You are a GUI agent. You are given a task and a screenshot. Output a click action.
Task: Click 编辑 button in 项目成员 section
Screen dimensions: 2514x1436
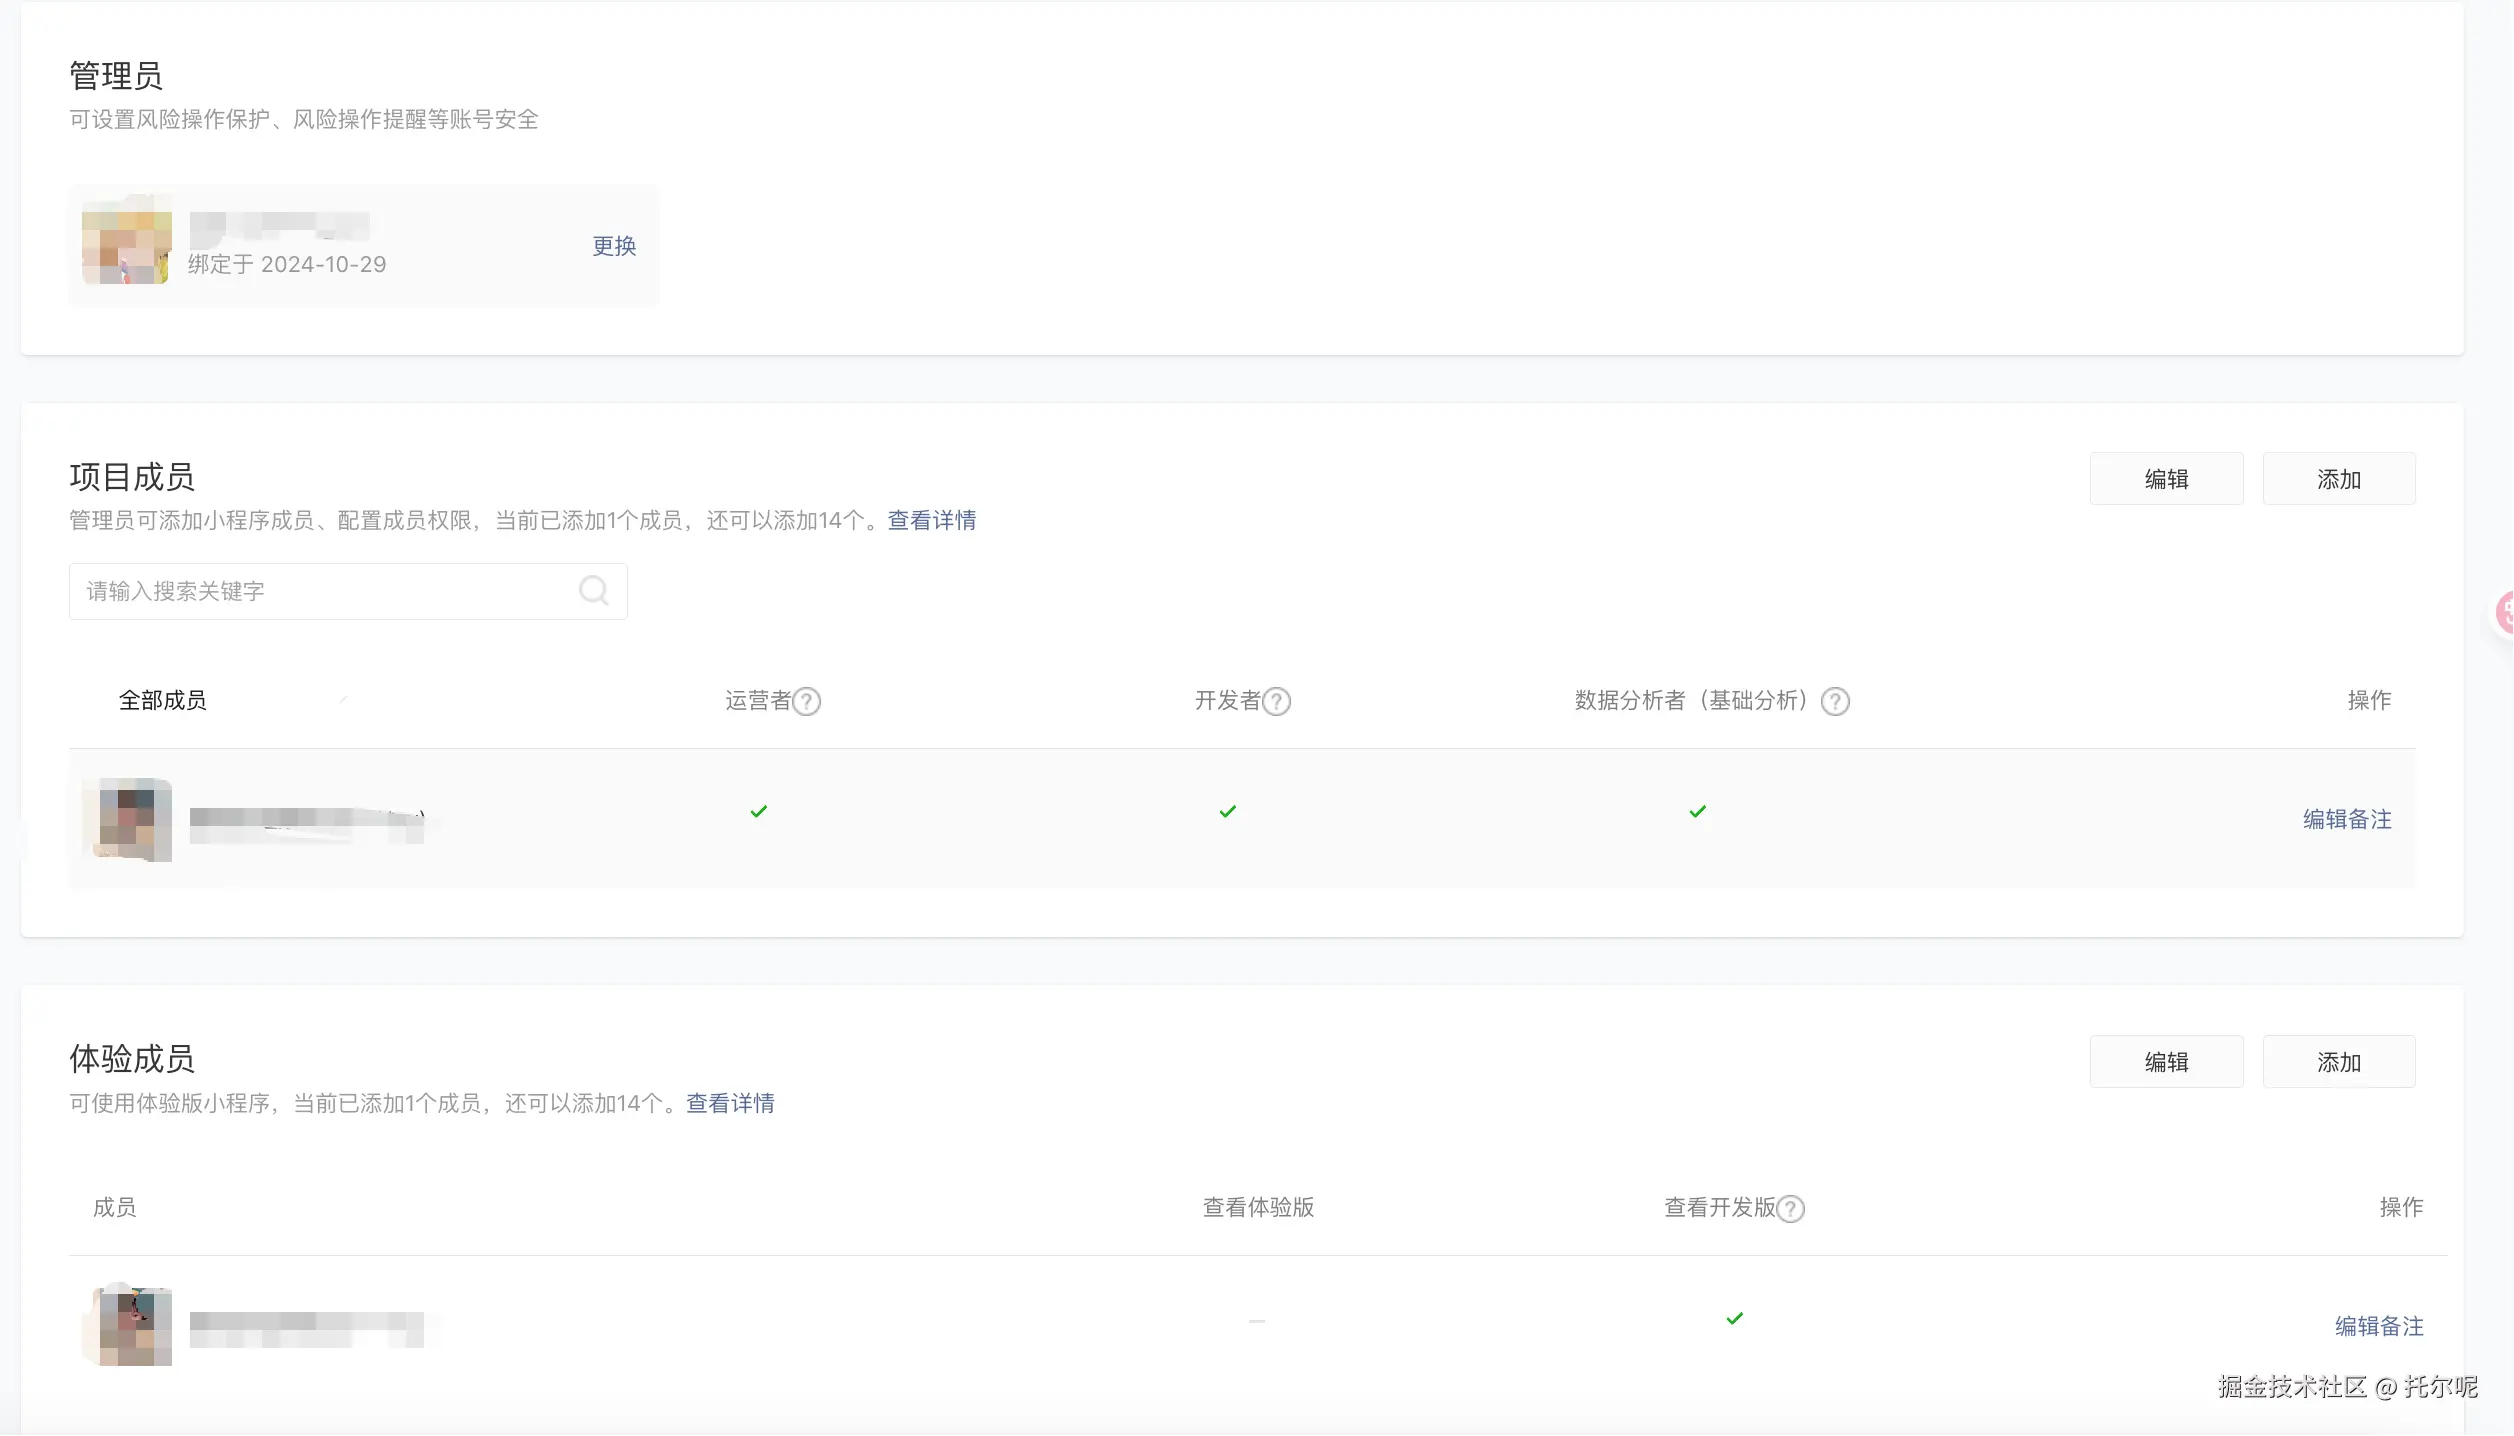coord(2166,479)
